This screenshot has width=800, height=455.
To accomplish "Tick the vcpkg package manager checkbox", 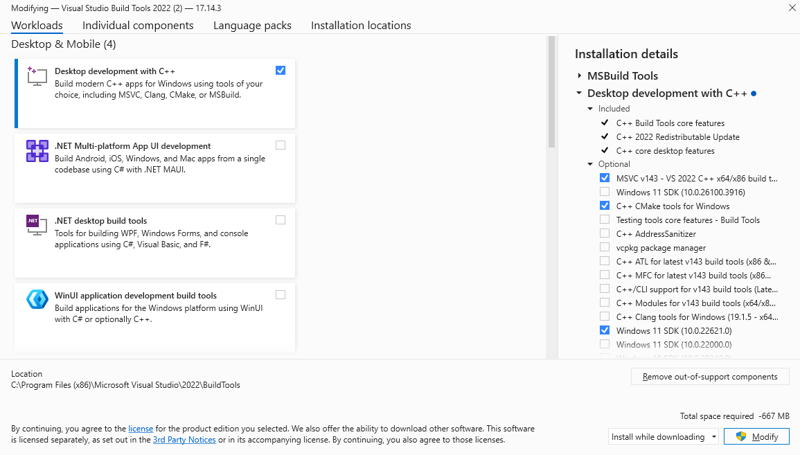I will point(605,248).
